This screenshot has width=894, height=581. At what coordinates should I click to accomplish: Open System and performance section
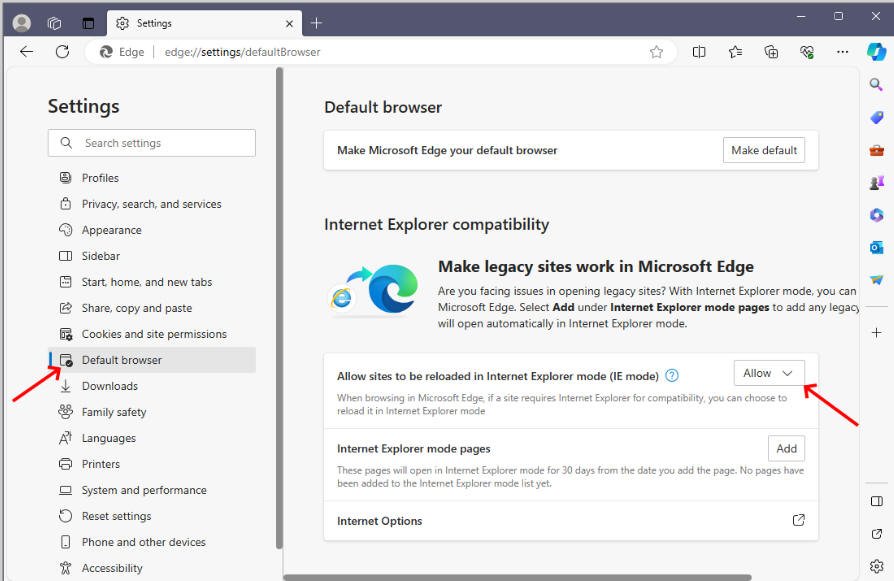pos(152,490)
